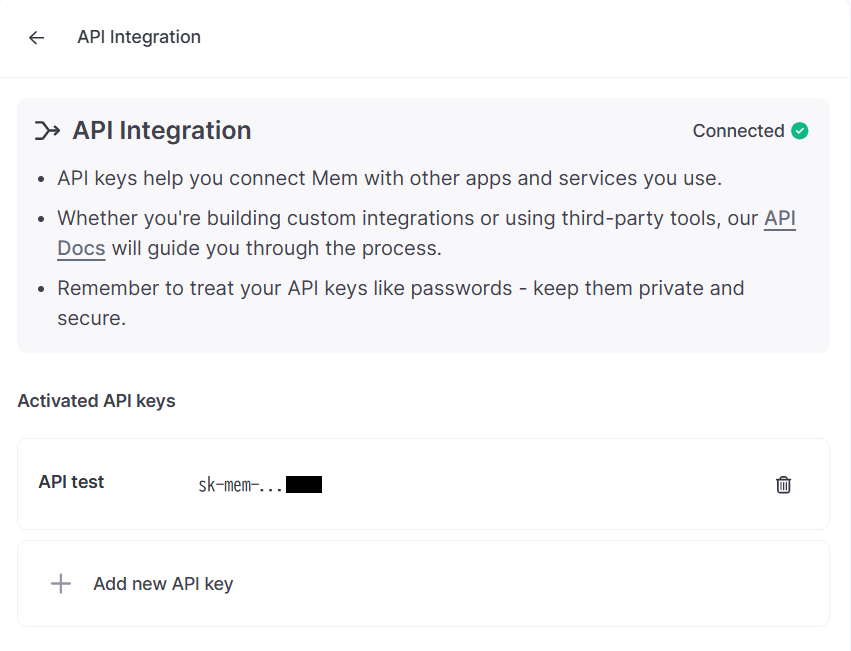Click the merge icon beside API Integration heading
Image resolution: width=851 pixels, height=651 pixels.
tap(47, 131)
